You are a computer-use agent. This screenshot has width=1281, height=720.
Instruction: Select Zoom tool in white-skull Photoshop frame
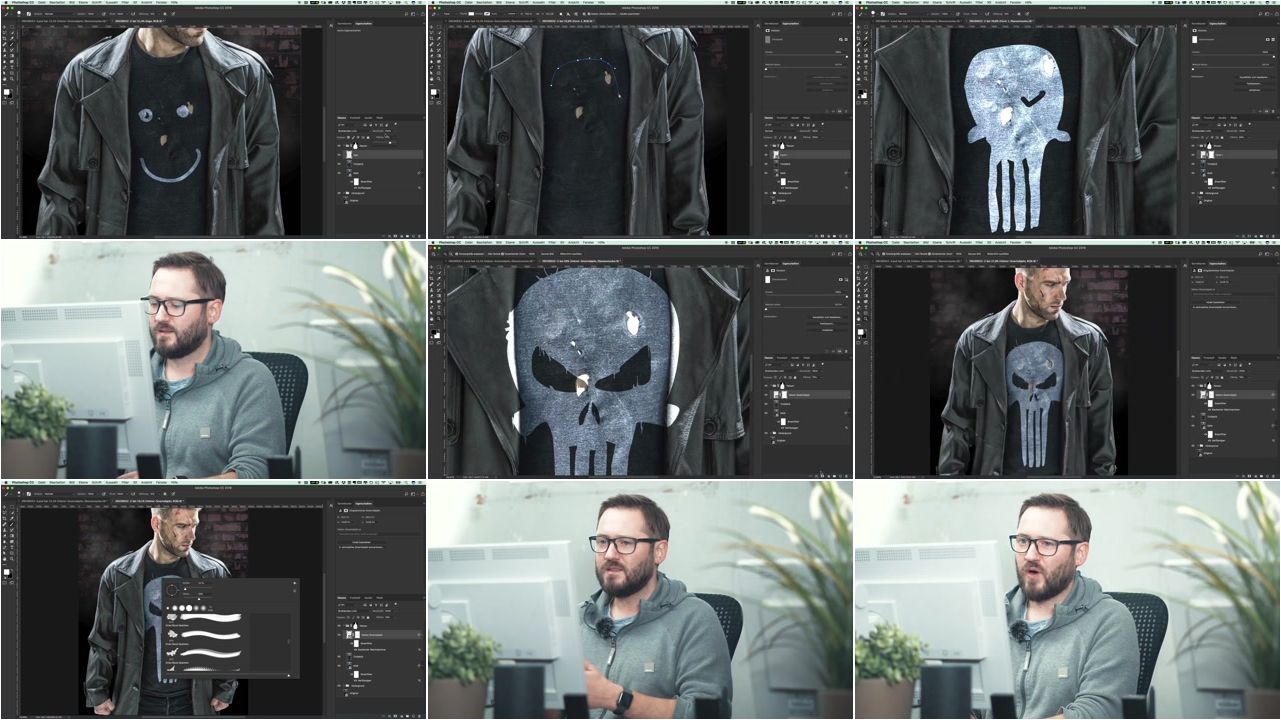pyautogui.click(x=867, y=79)
